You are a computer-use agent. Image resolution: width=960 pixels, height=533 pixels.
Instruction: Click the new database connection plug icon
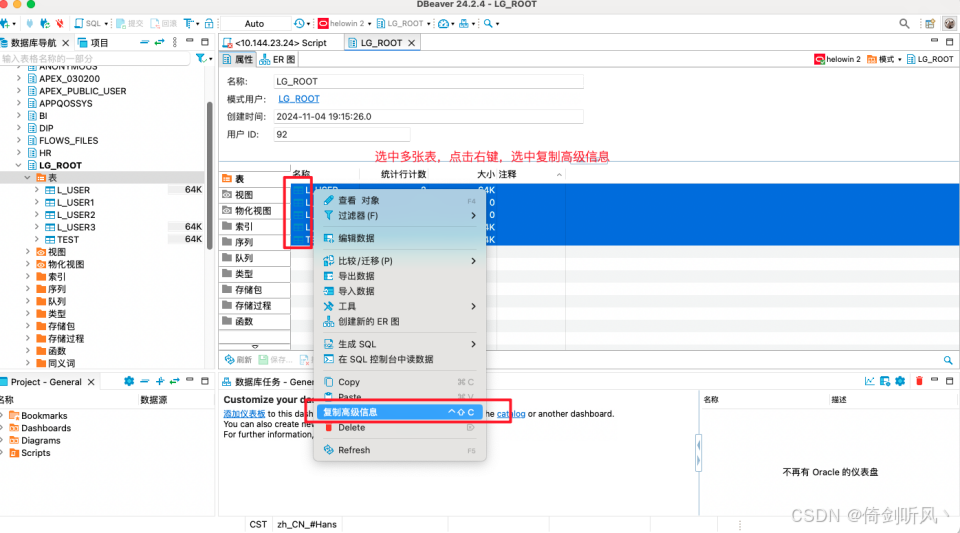5,23
